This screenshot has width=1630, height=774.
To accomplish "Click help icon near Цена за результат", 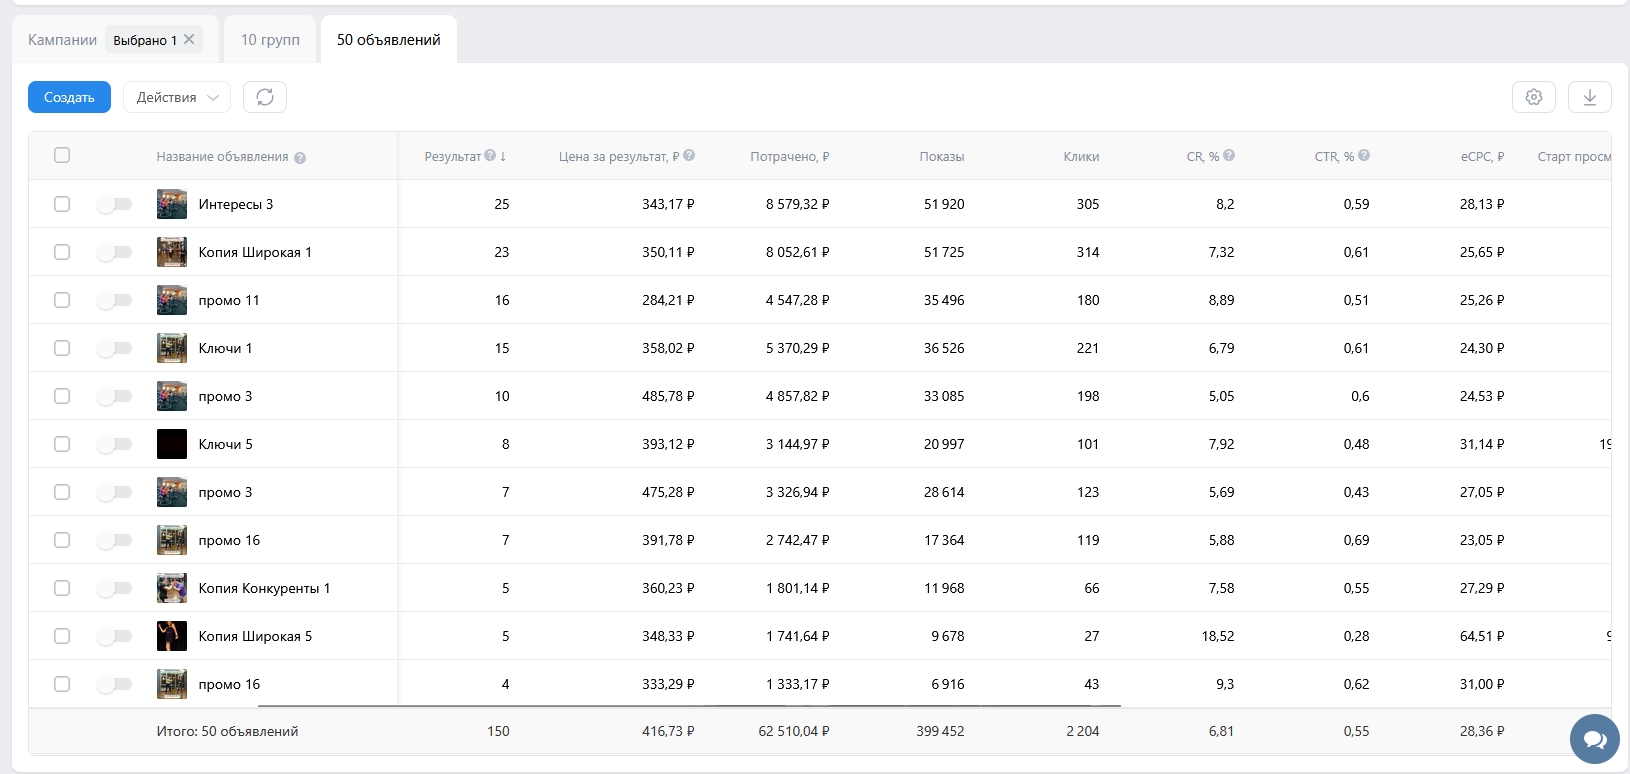I will coord(689,156).
